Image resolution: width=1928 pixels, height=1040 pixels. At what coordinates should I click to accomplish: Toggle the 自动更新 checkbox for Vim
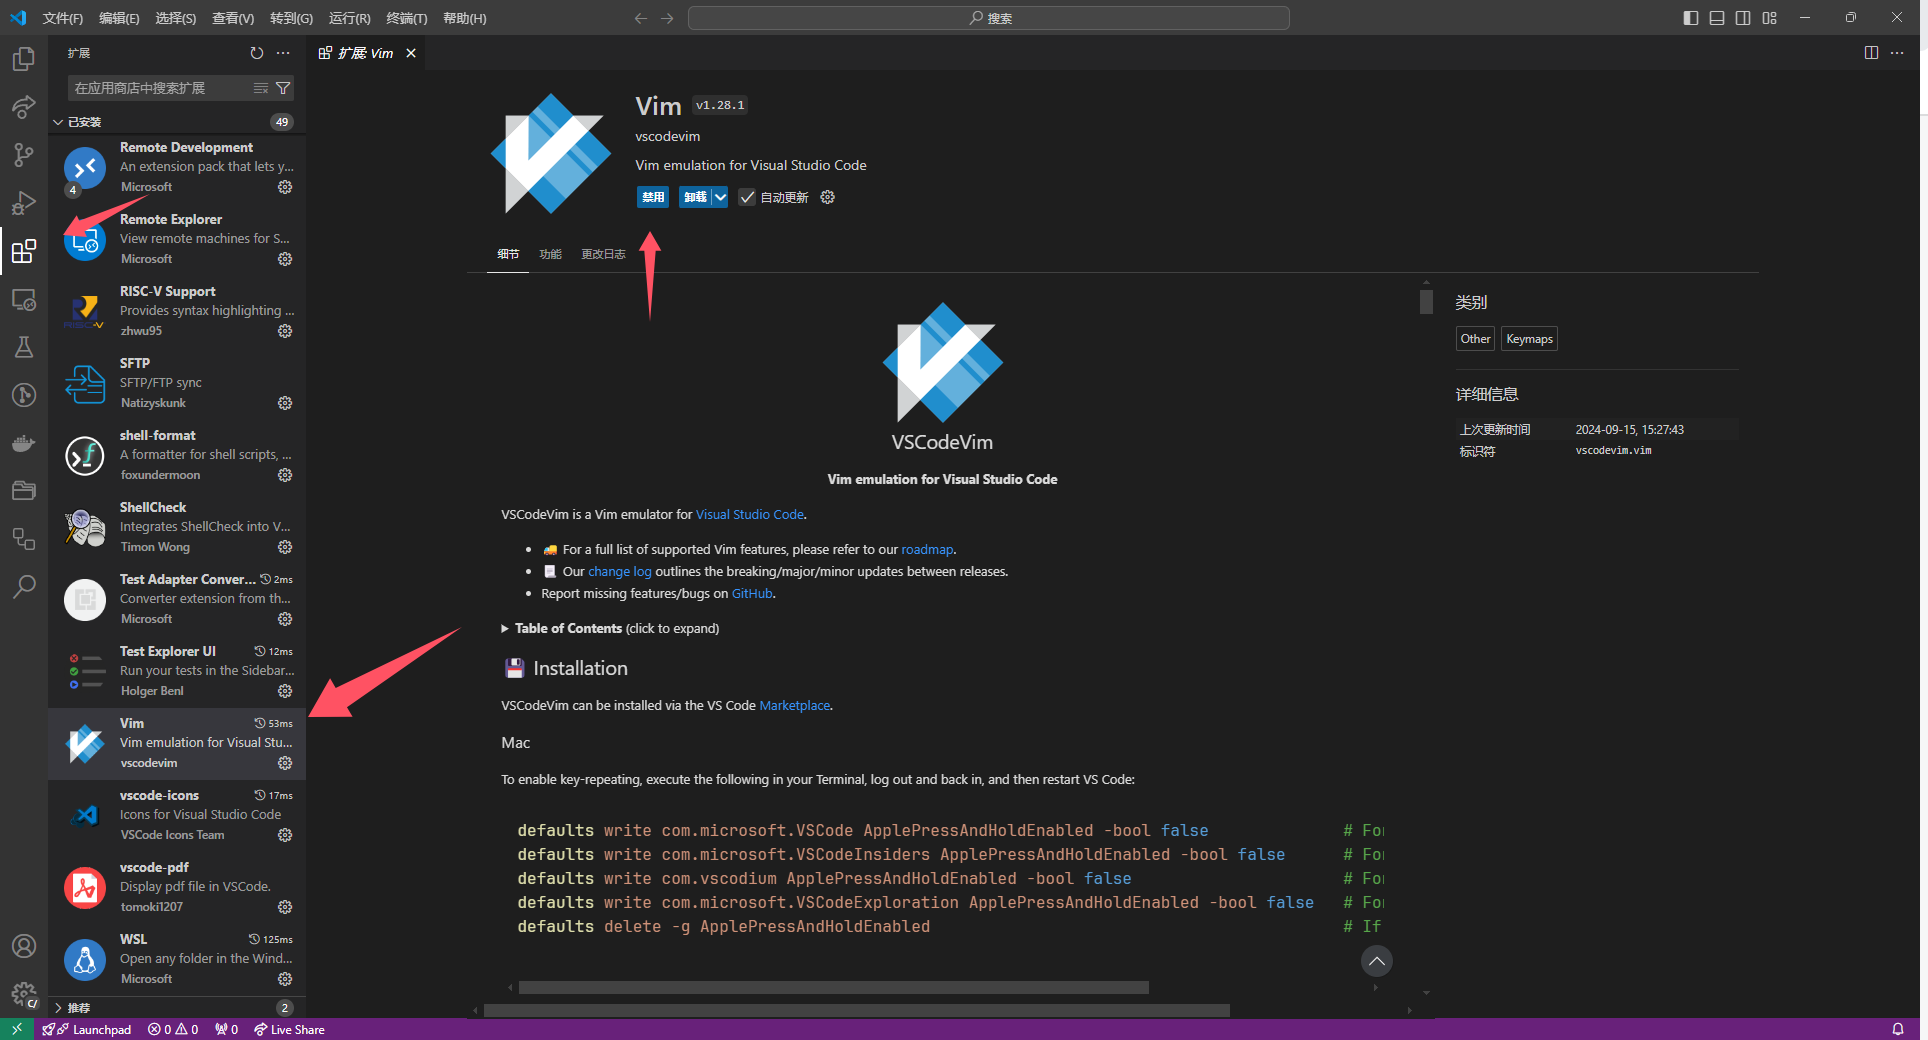(x=747, y=197)
